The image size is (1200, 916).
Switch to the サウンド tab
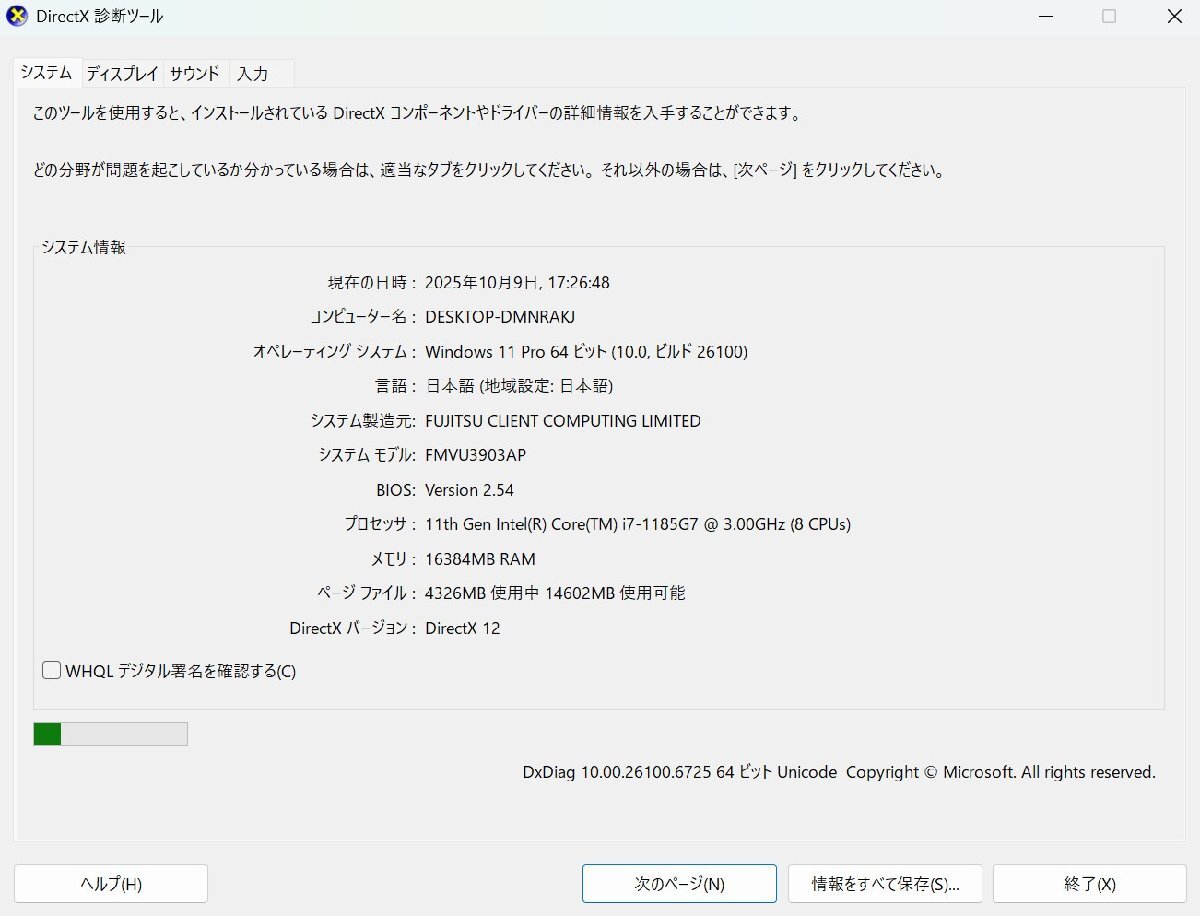click(x=194, y=73)
